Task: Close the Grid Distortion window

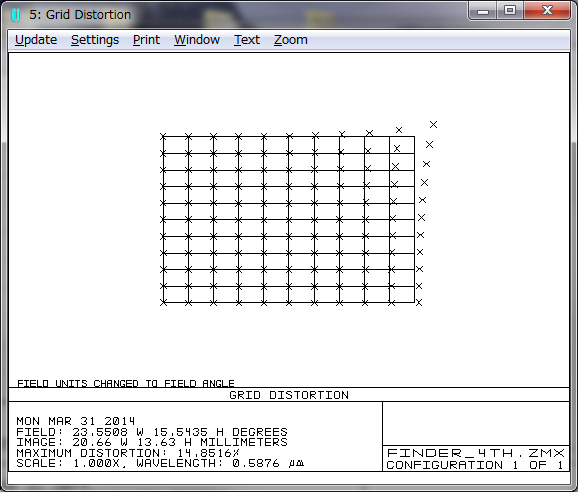Action: pyautogui.click(x=547, y=10)
